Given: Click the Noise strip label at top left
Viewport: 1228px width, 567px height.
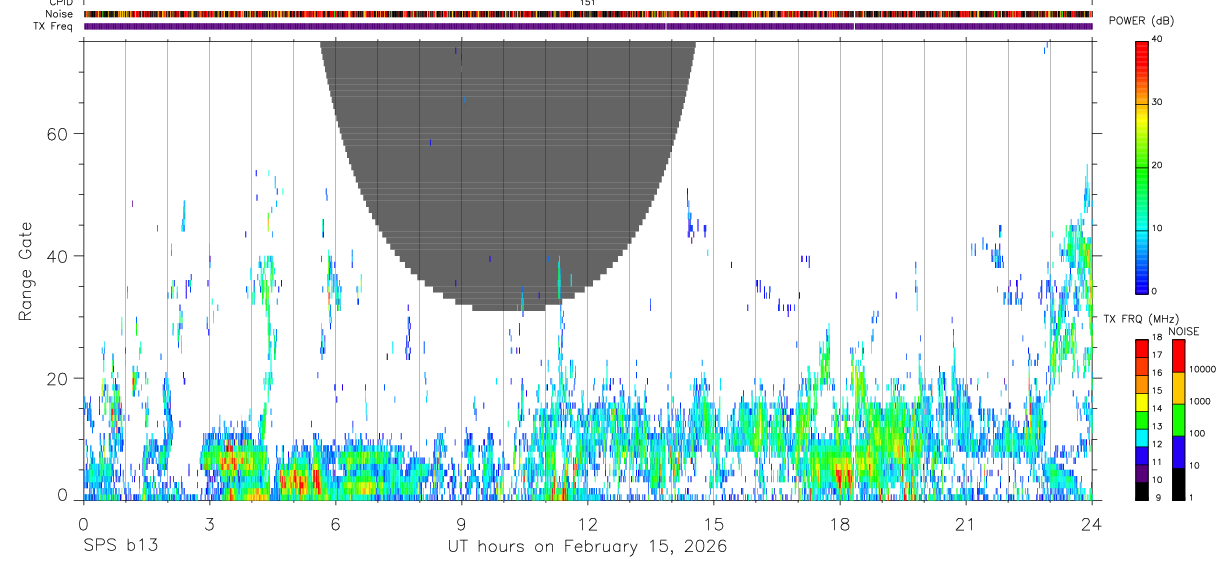Looking at the screenshot, I should [x=58, y=14].
